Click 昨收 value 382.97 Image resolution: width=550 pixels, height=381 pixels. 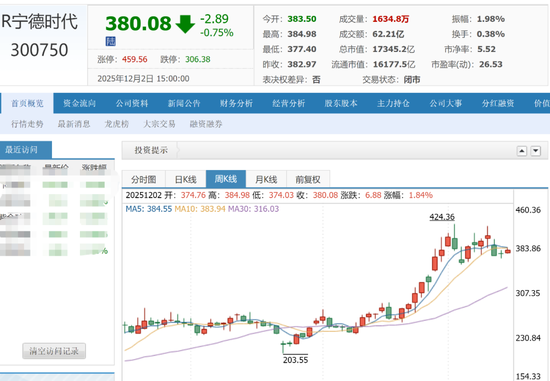(302, 64)
